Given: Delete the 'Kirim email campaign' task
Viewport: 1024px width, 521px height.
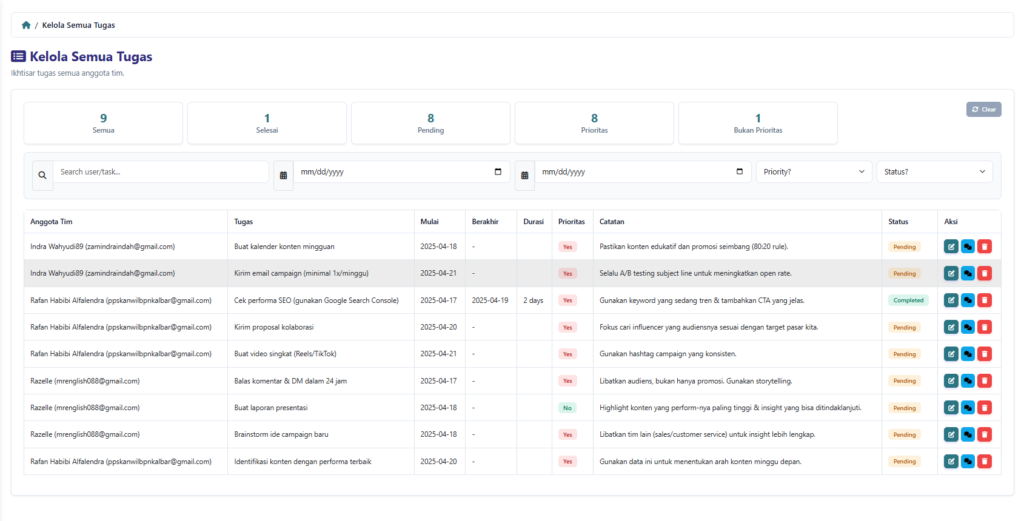Looking at the screenshot, I should [984, 273].
